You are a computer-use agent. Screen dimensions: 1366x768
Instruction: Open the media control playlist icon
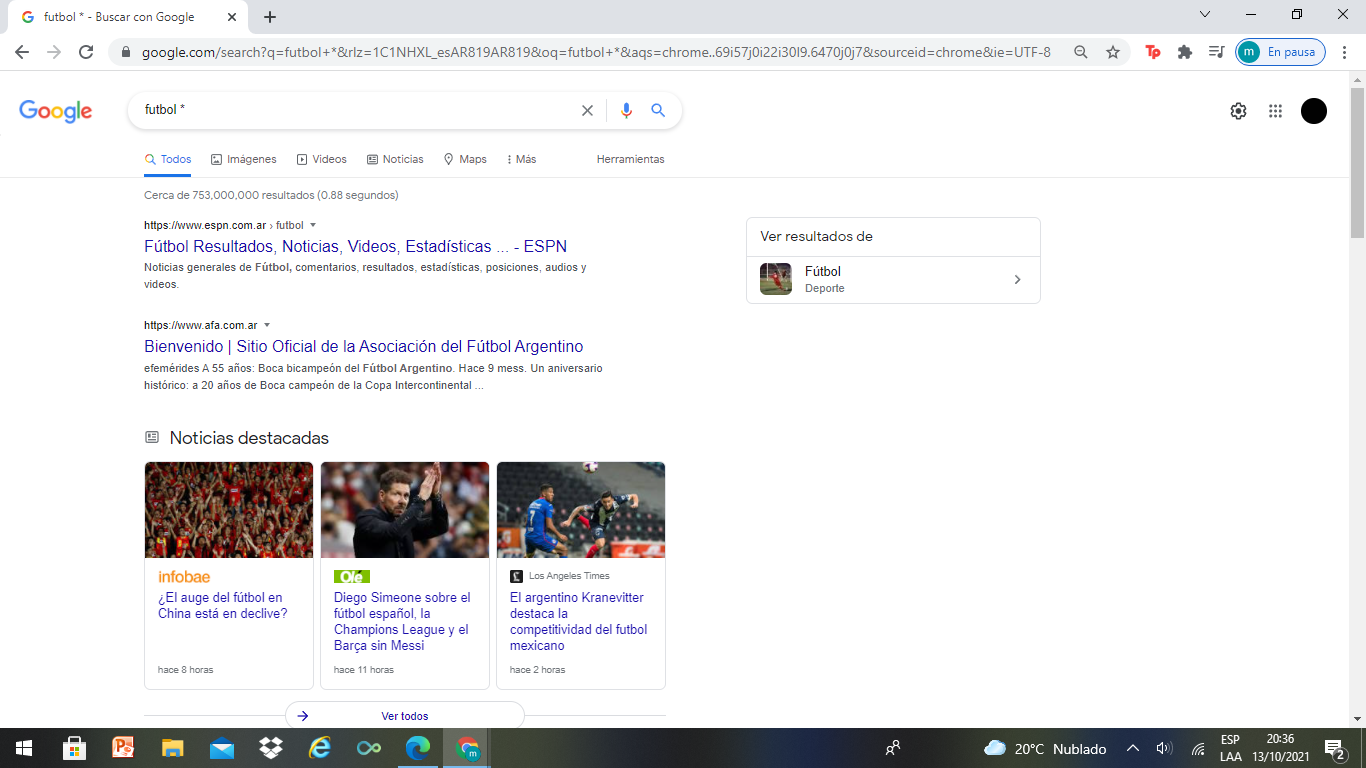pyautogui.click(x=1216, y=52)
